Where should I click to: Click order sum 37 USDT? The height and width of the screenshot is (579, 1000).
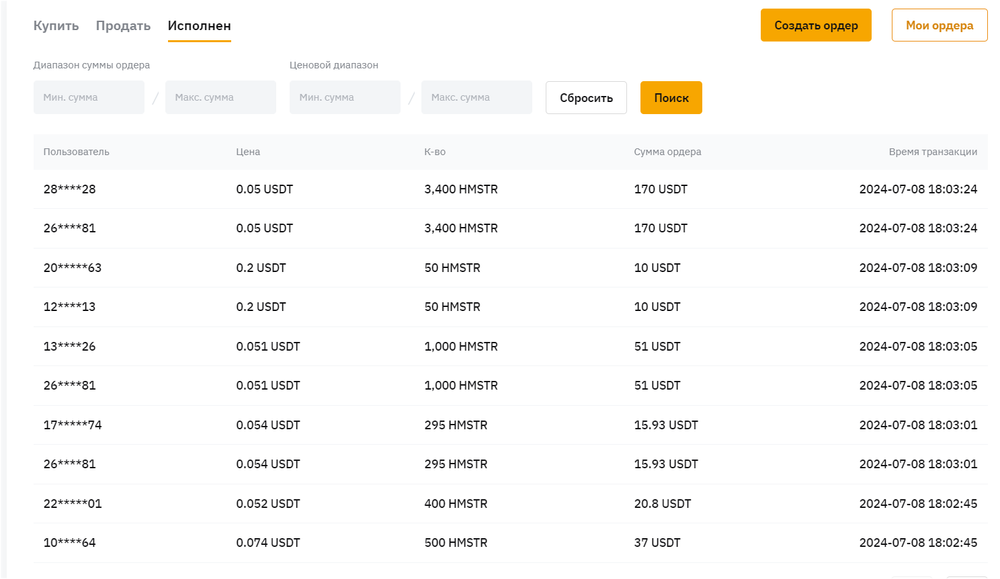click(x=657, y=543)
